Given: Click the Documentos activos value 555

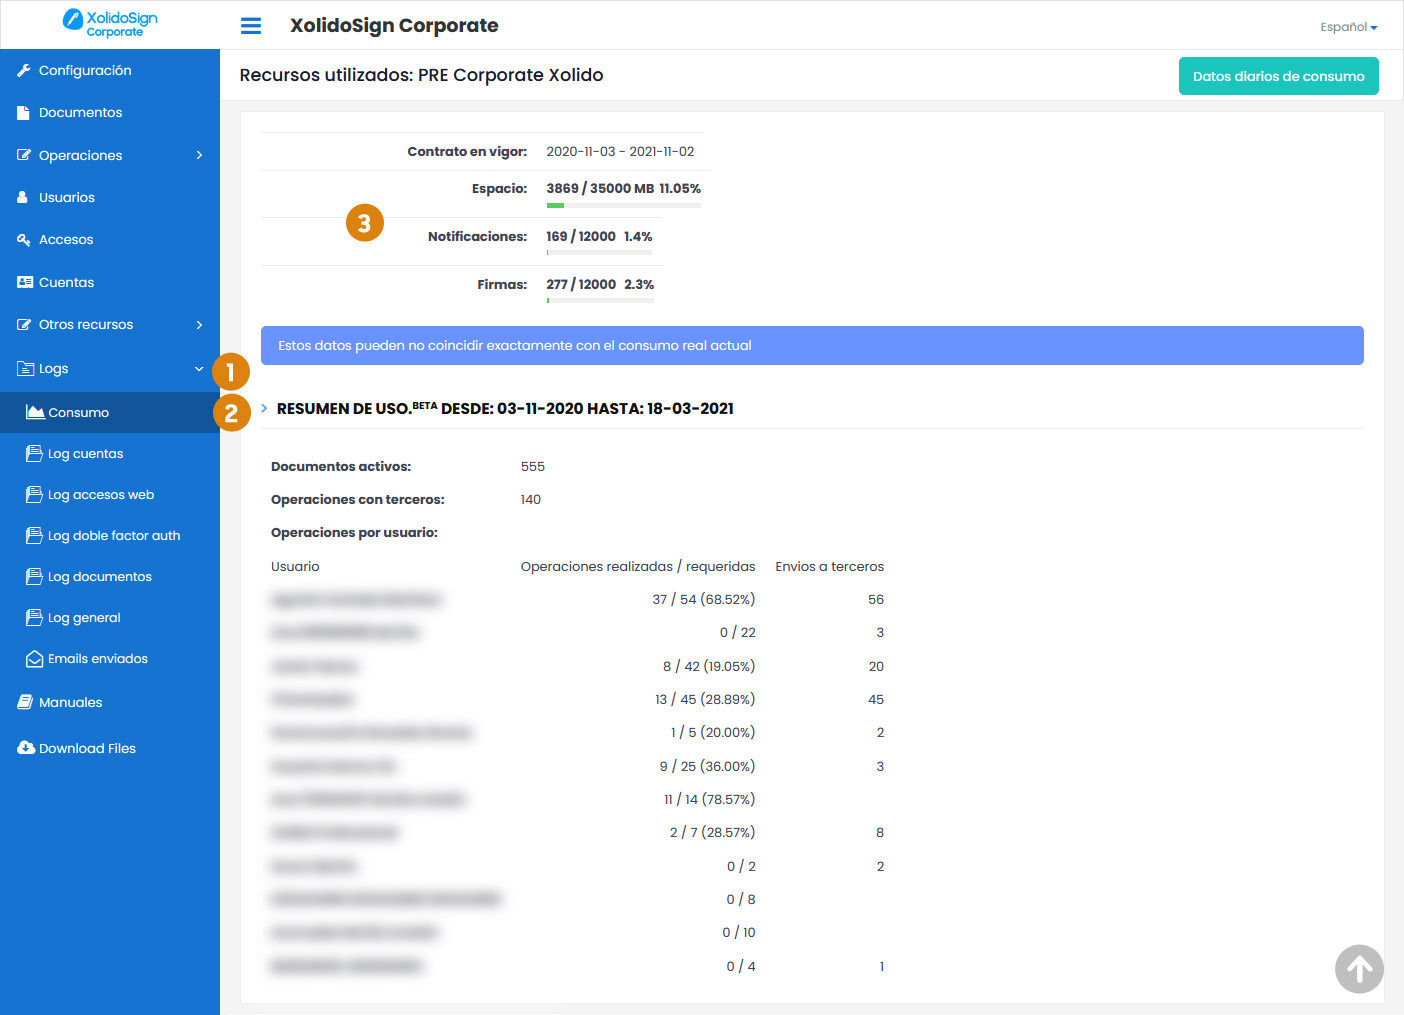Looking at the screenshot, I should tap(533, 467).
